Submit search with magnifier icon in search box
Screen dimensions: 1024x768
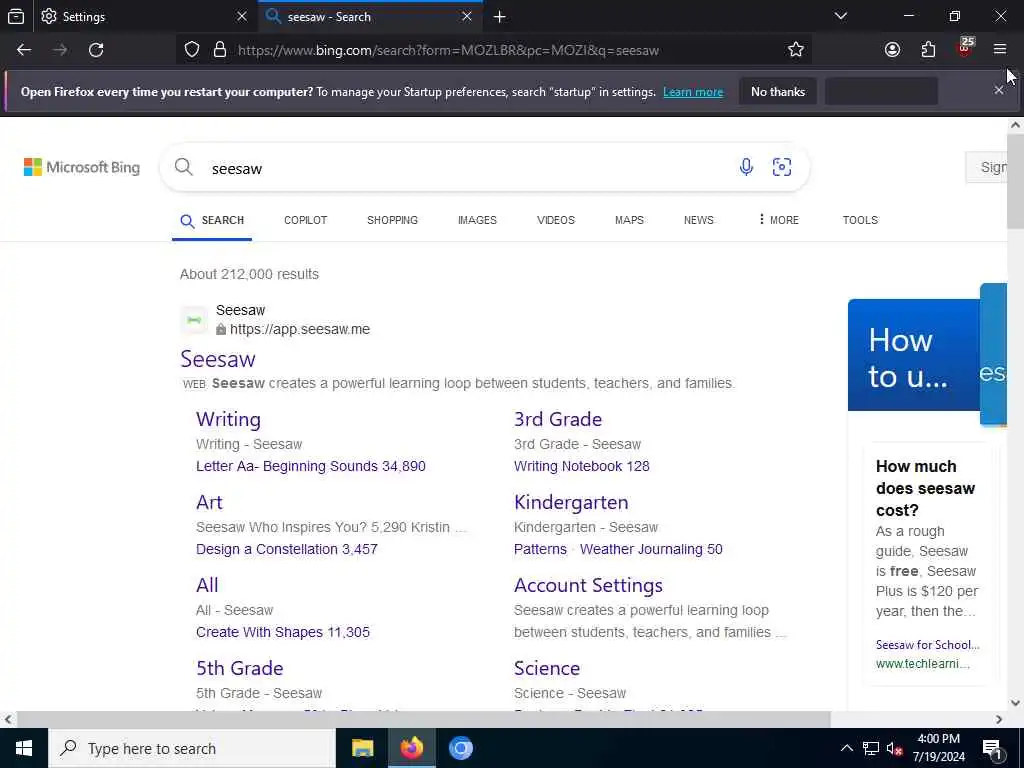click(x=184, y=167)
